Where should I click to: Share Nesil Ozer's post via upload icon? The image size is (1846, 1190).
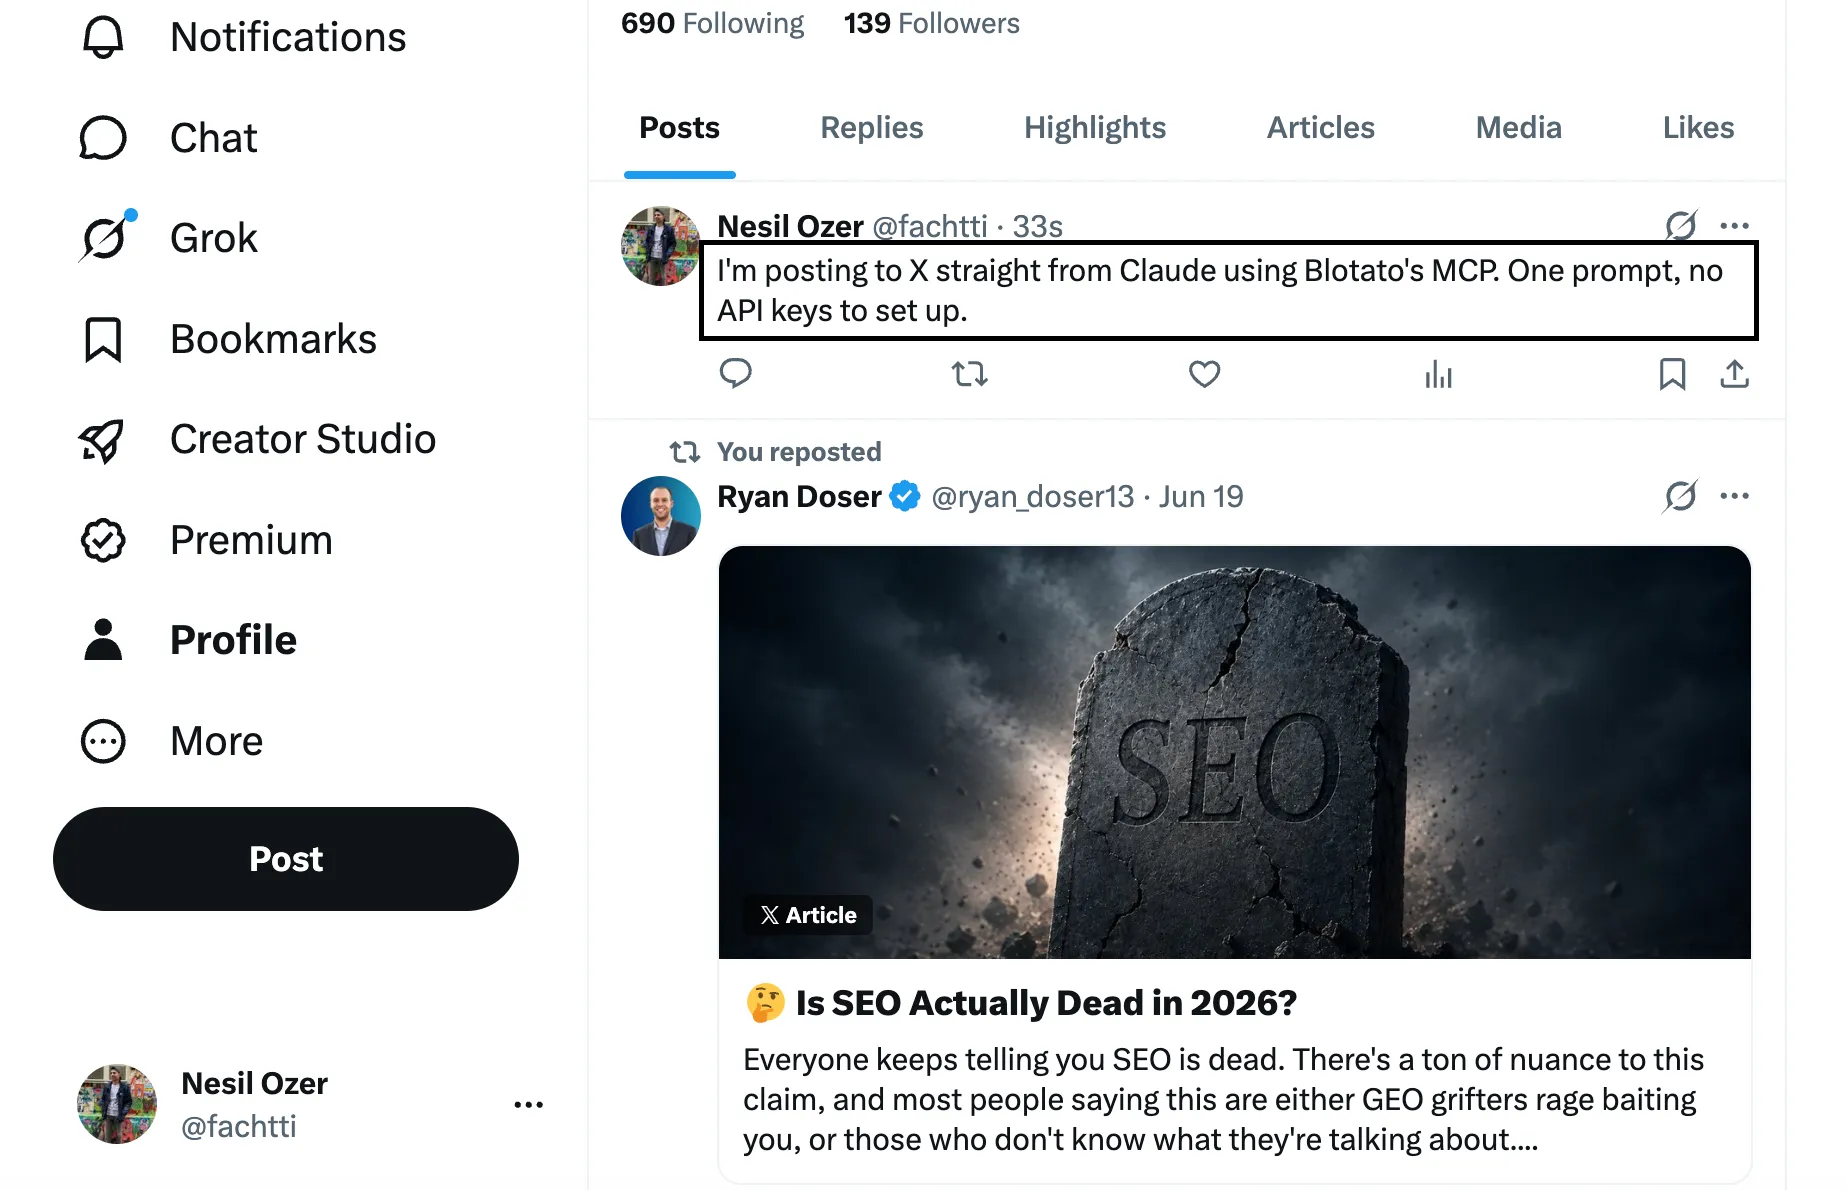pyautogui.click(x=1734, y=374)
